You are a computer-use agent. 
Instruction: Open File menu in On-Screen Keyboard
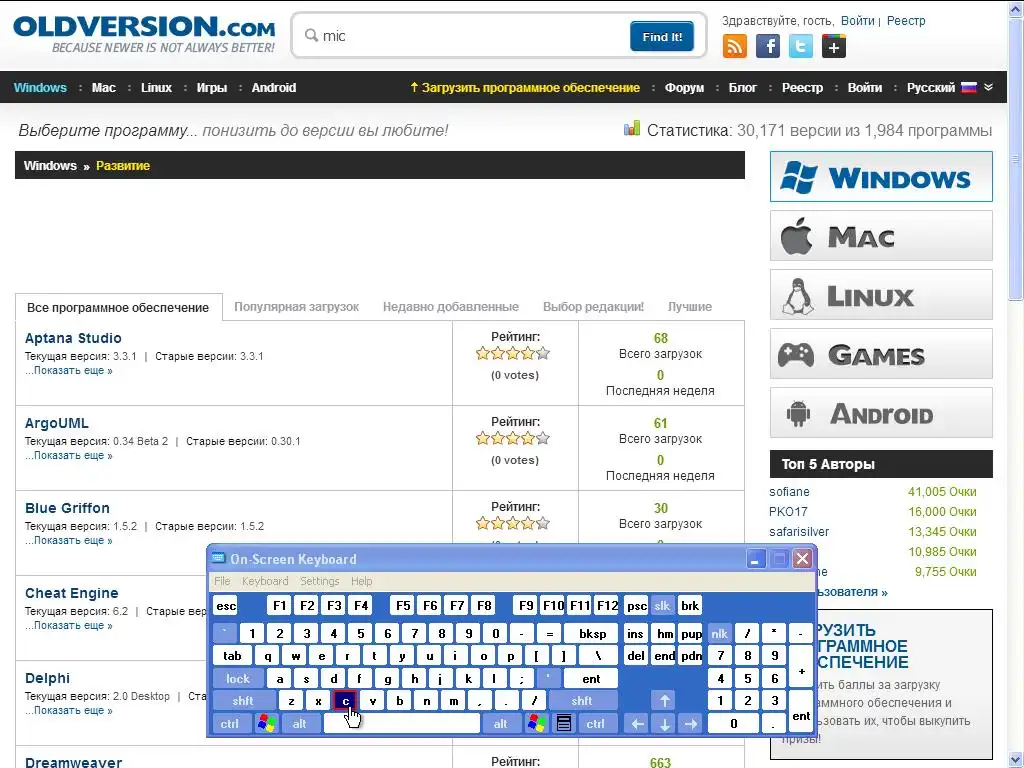click(x=222, y=581)
